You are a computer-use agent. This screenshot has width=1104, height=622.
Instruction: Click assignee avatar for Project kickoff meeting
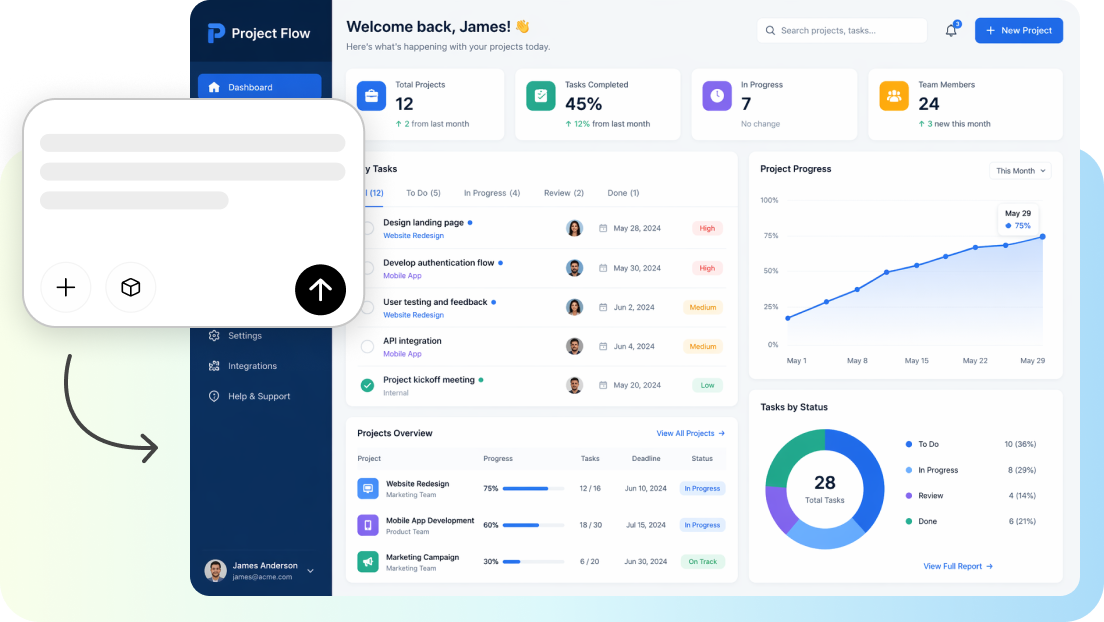(575, 385)
